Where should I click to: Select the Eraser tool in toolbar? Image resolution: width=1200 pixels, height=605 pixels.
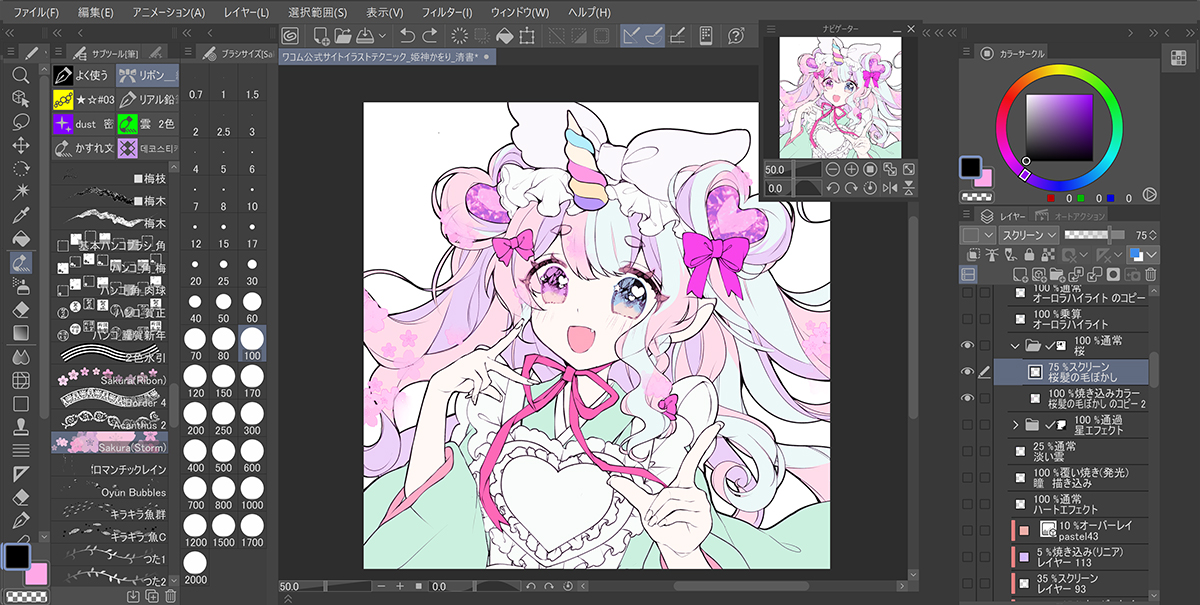tap(20, 309)
